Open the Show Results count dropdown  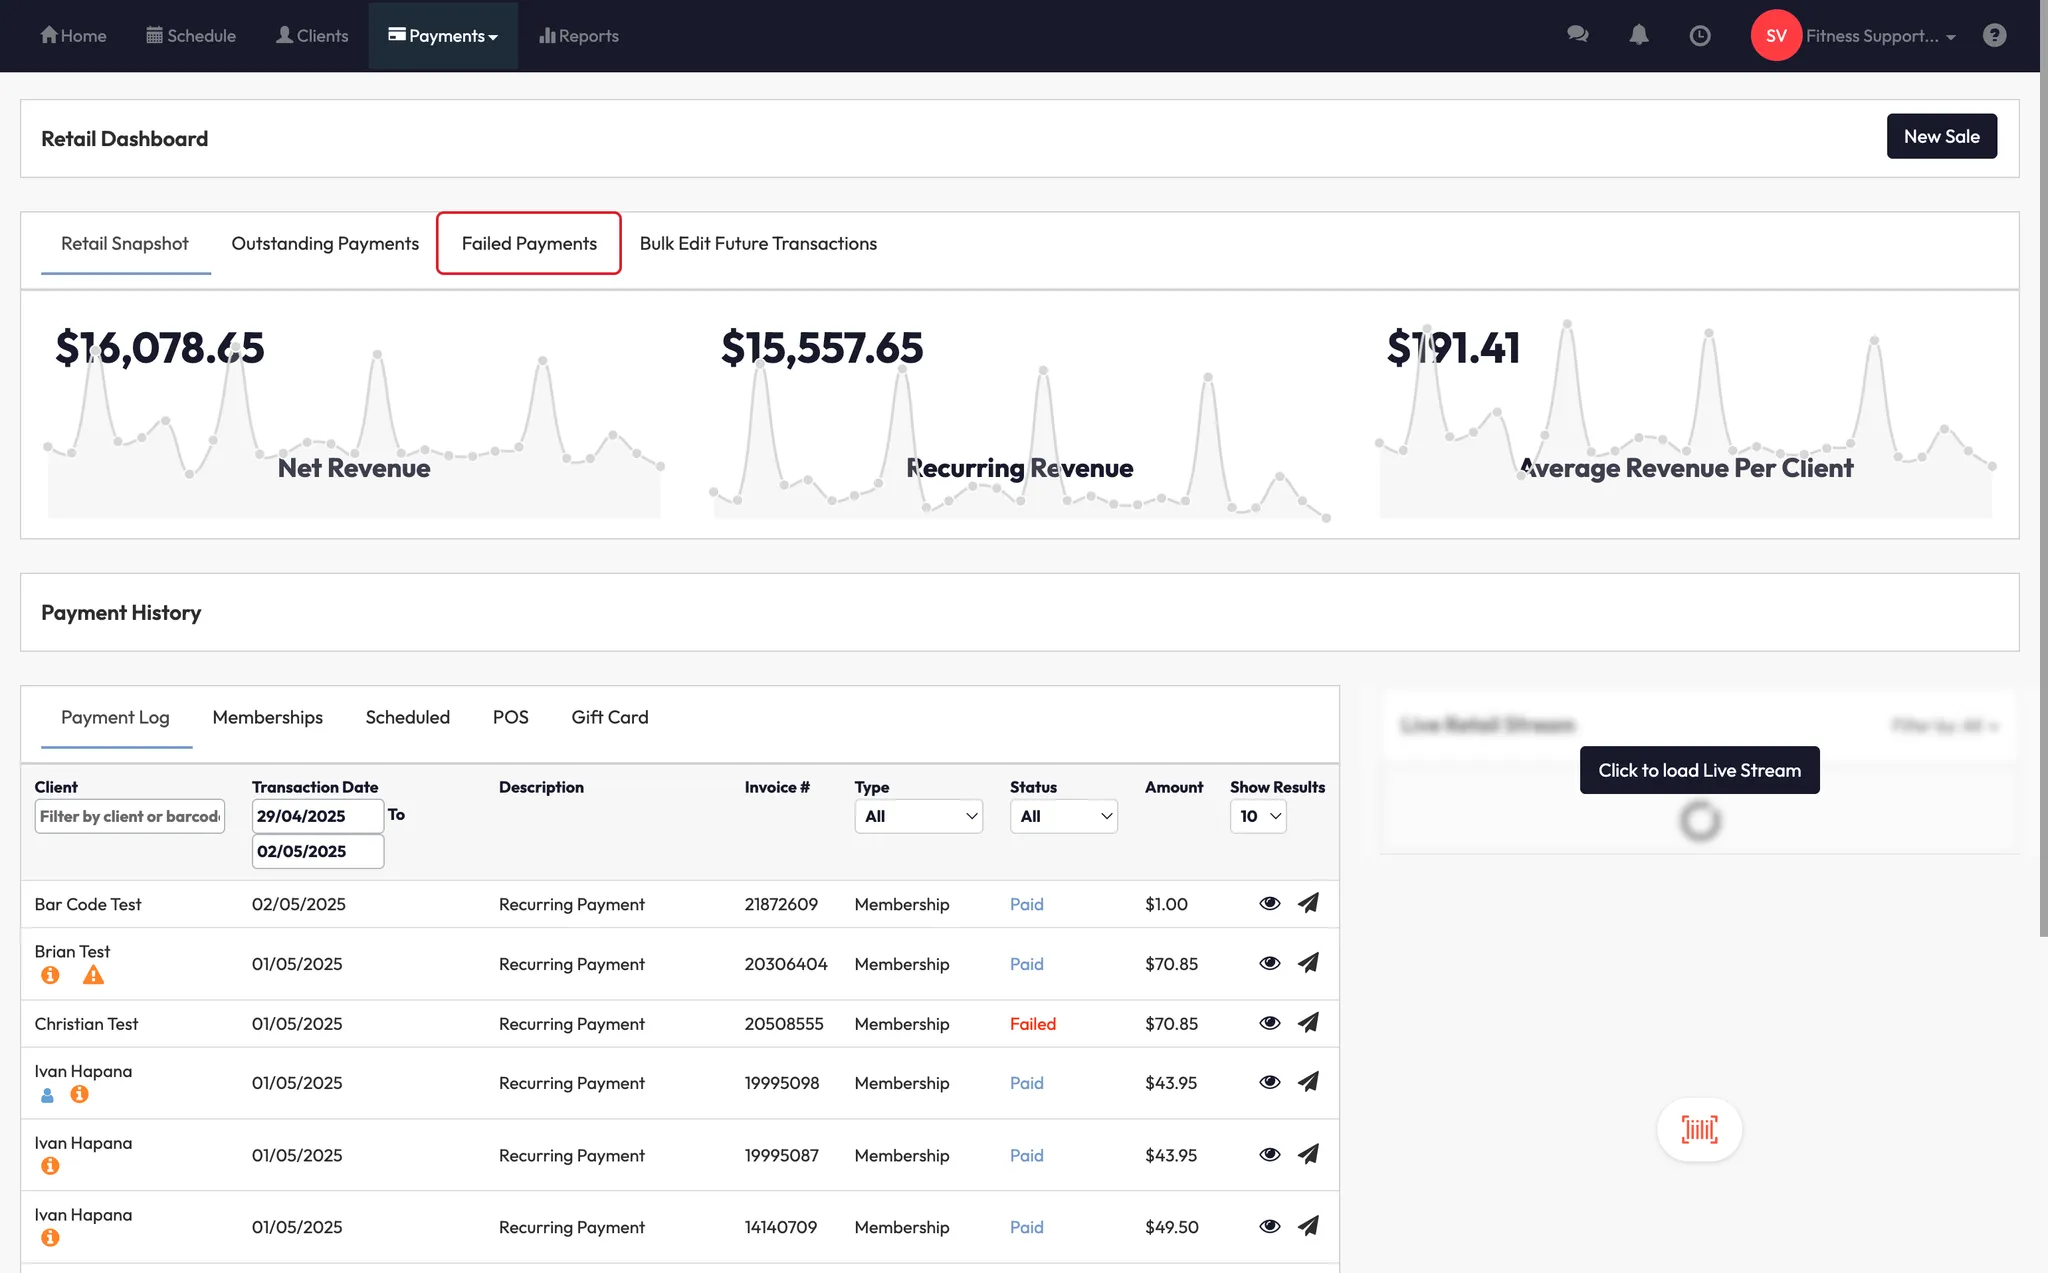click(1258, 816)
